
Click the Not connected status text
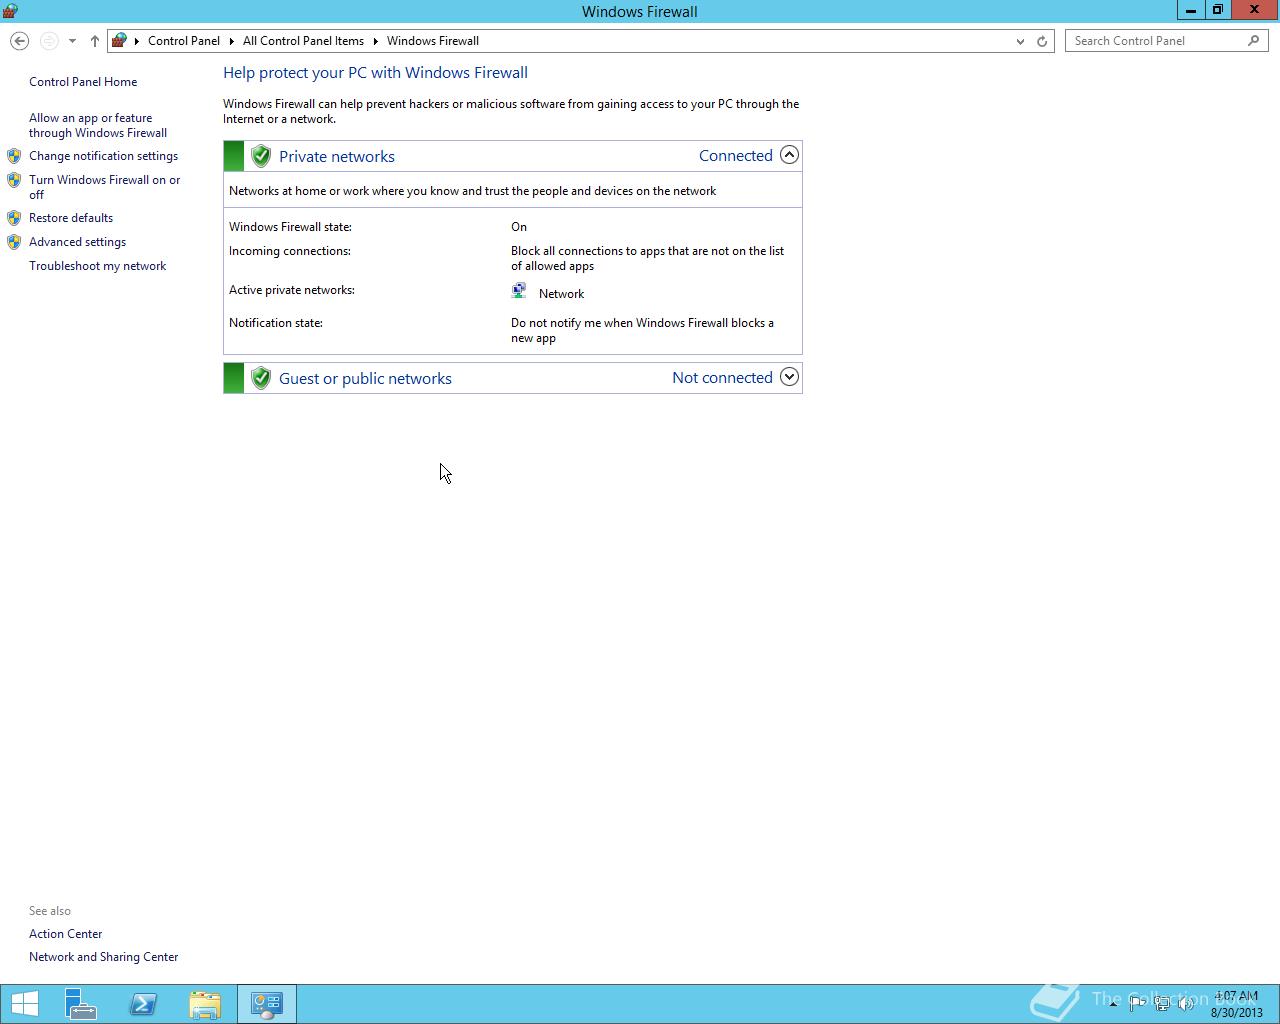[x=722, y=377]
